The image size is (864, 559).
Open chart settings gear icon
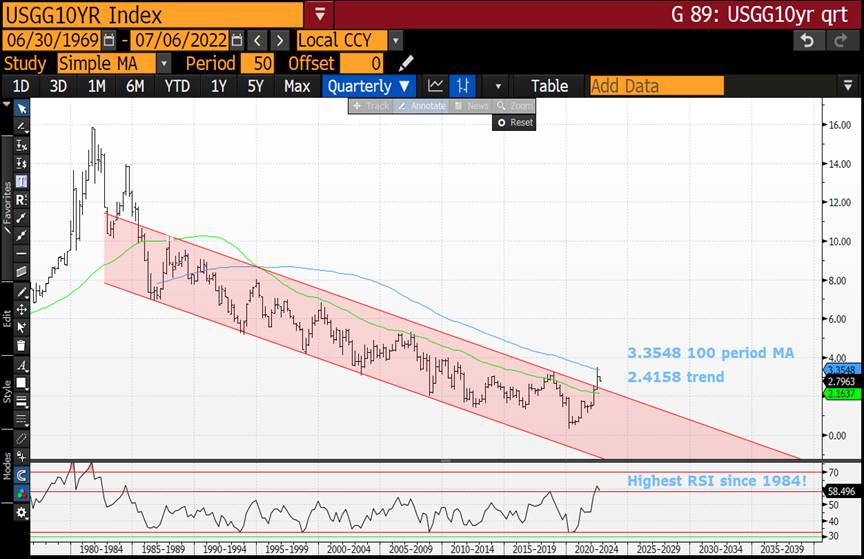[21, 513]
